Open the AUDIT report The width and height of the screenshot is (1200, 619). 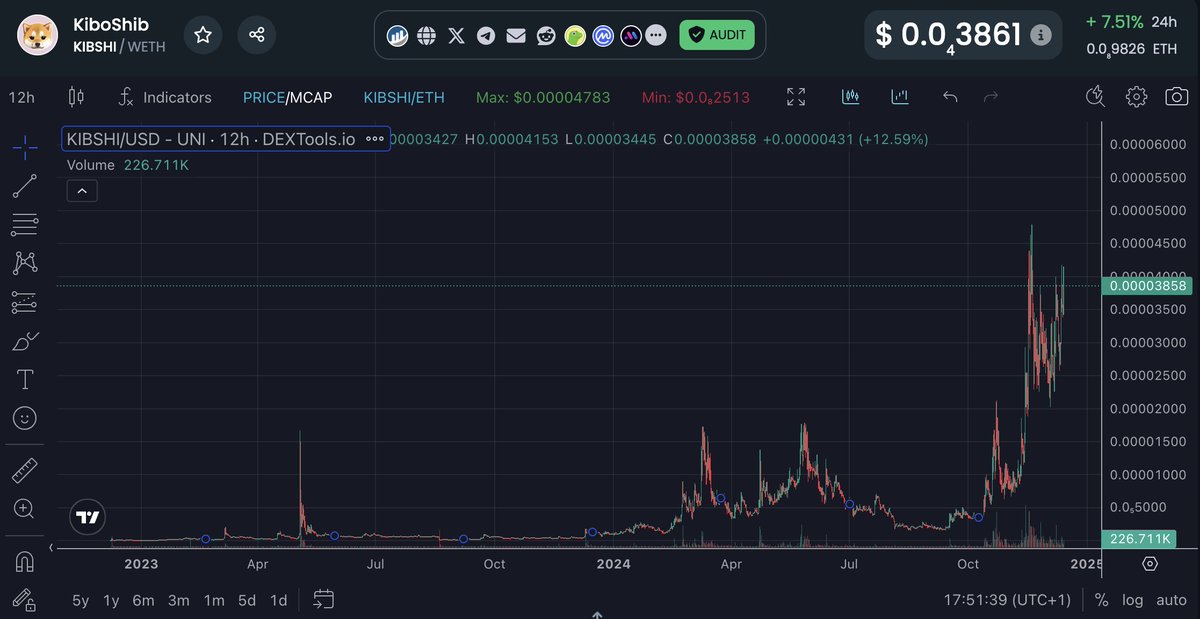tap(717, 35)
